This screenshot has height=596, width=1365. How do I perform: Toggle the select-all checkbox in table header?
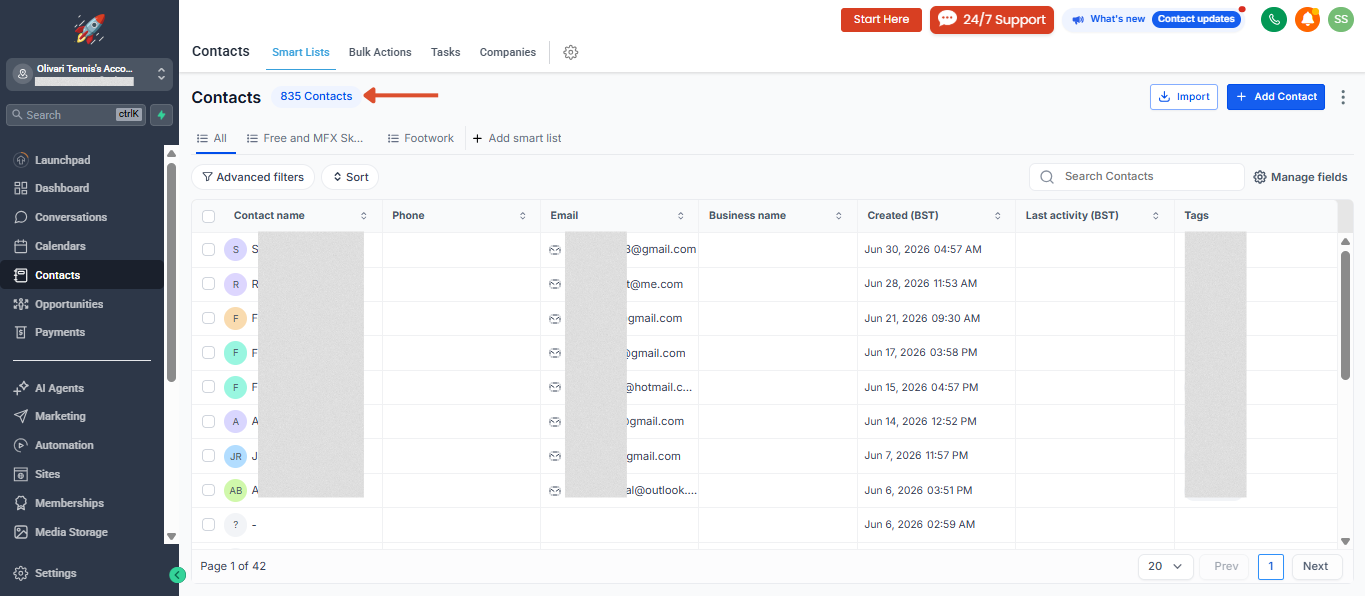(208, 216)
